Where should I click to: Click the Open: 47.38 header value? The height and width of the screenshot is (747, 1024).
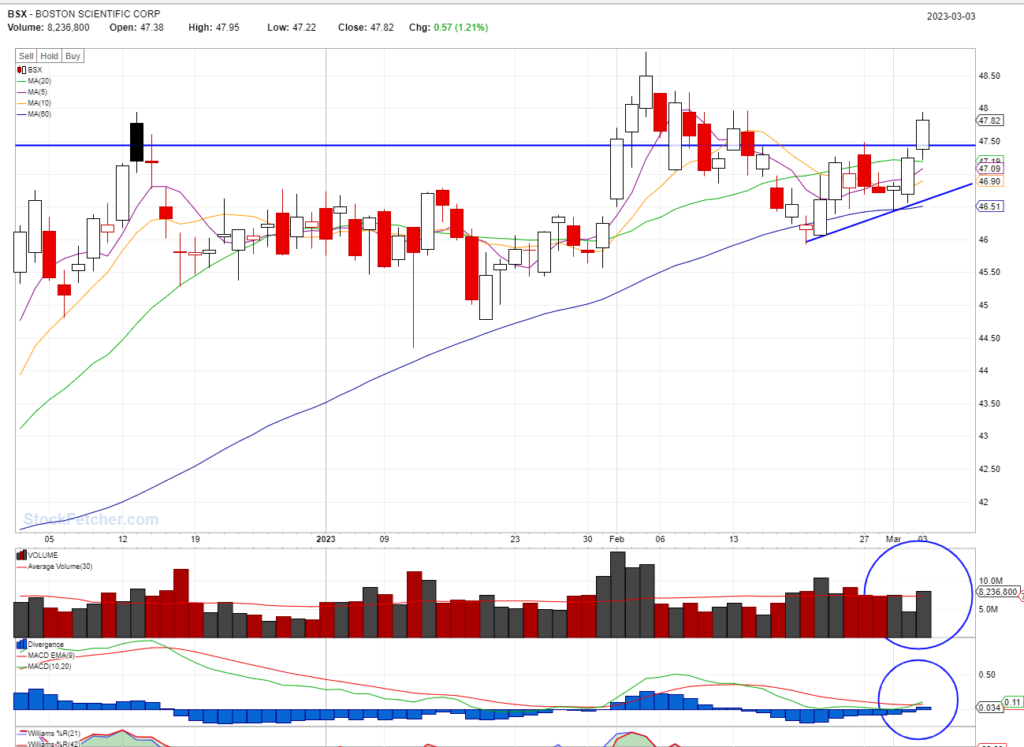(136, 27)
